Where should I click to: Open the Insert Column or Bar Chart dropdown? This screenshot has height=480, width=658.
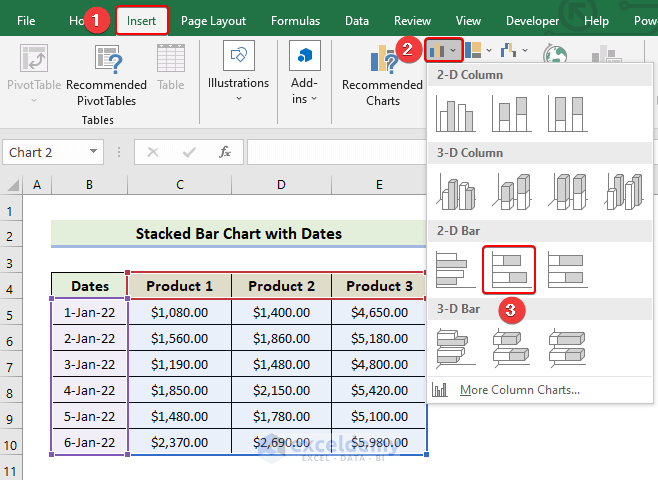coord(442,50)
